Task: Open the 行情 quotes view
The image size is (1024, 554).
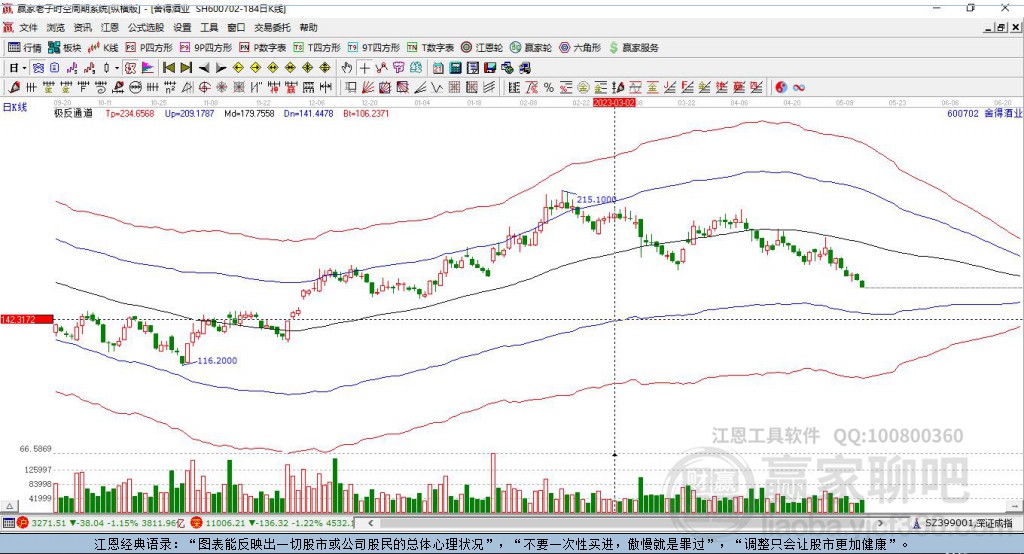Action: click(x=24, y=48)
